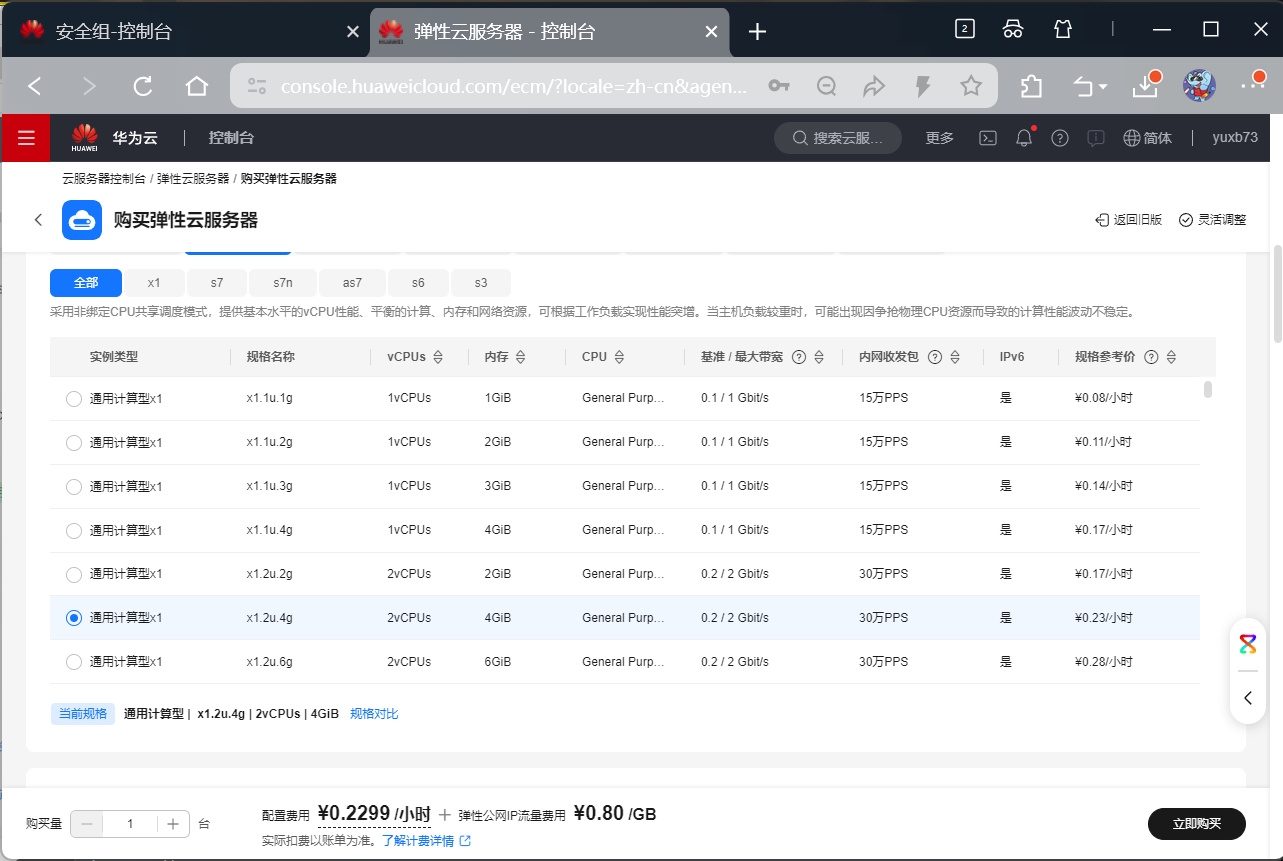The height and width of the screenshot is (861, 1283).
Task: Close the 安全组-控制台 tab
Action: 352,32
